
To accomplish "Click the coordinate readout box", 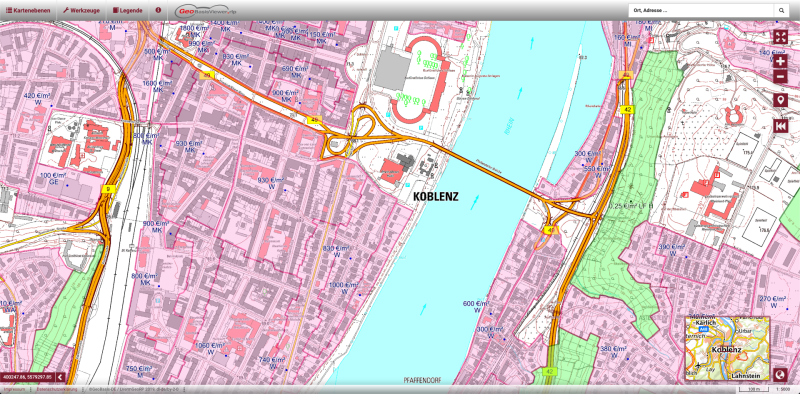I will pyautogui.click(x=27, y=377).
